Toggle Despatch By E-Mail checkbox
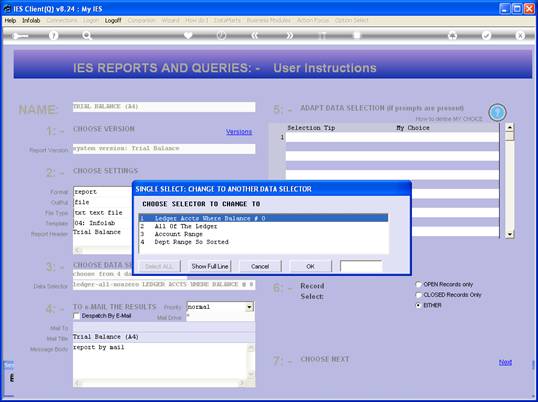 77,316
